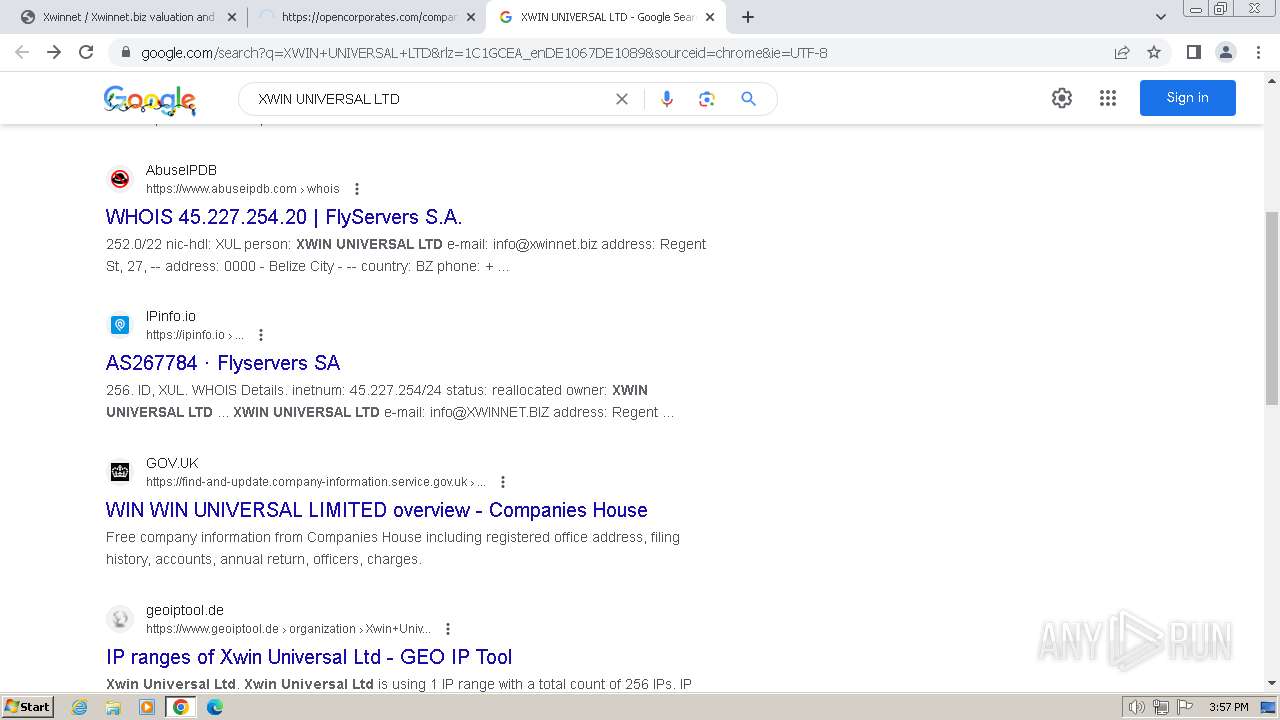This screenshot has width=1280, height=720.
Task: Click GOV.UK crown favicon
Action: click(x=120, y=472)
